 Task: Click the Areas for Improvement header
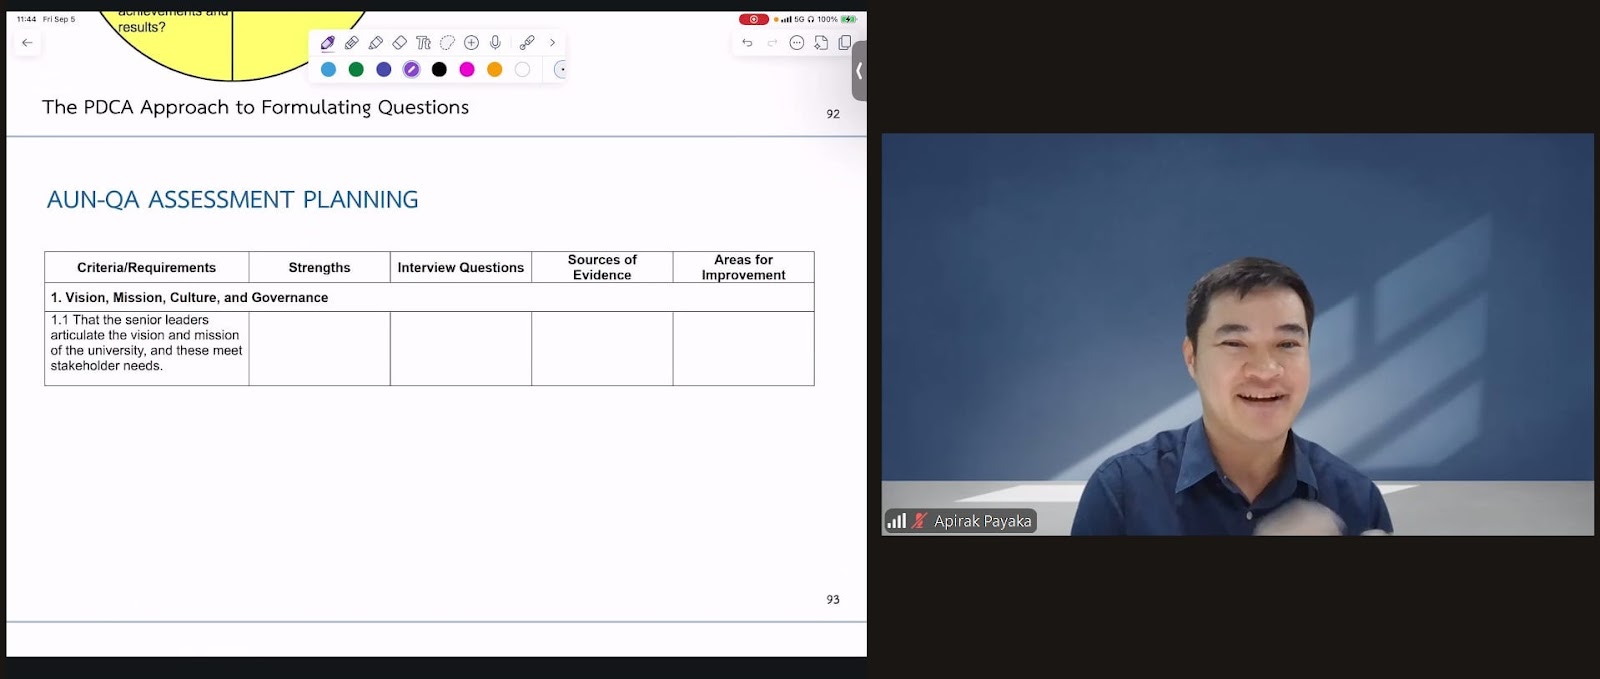tap(744, 267)
